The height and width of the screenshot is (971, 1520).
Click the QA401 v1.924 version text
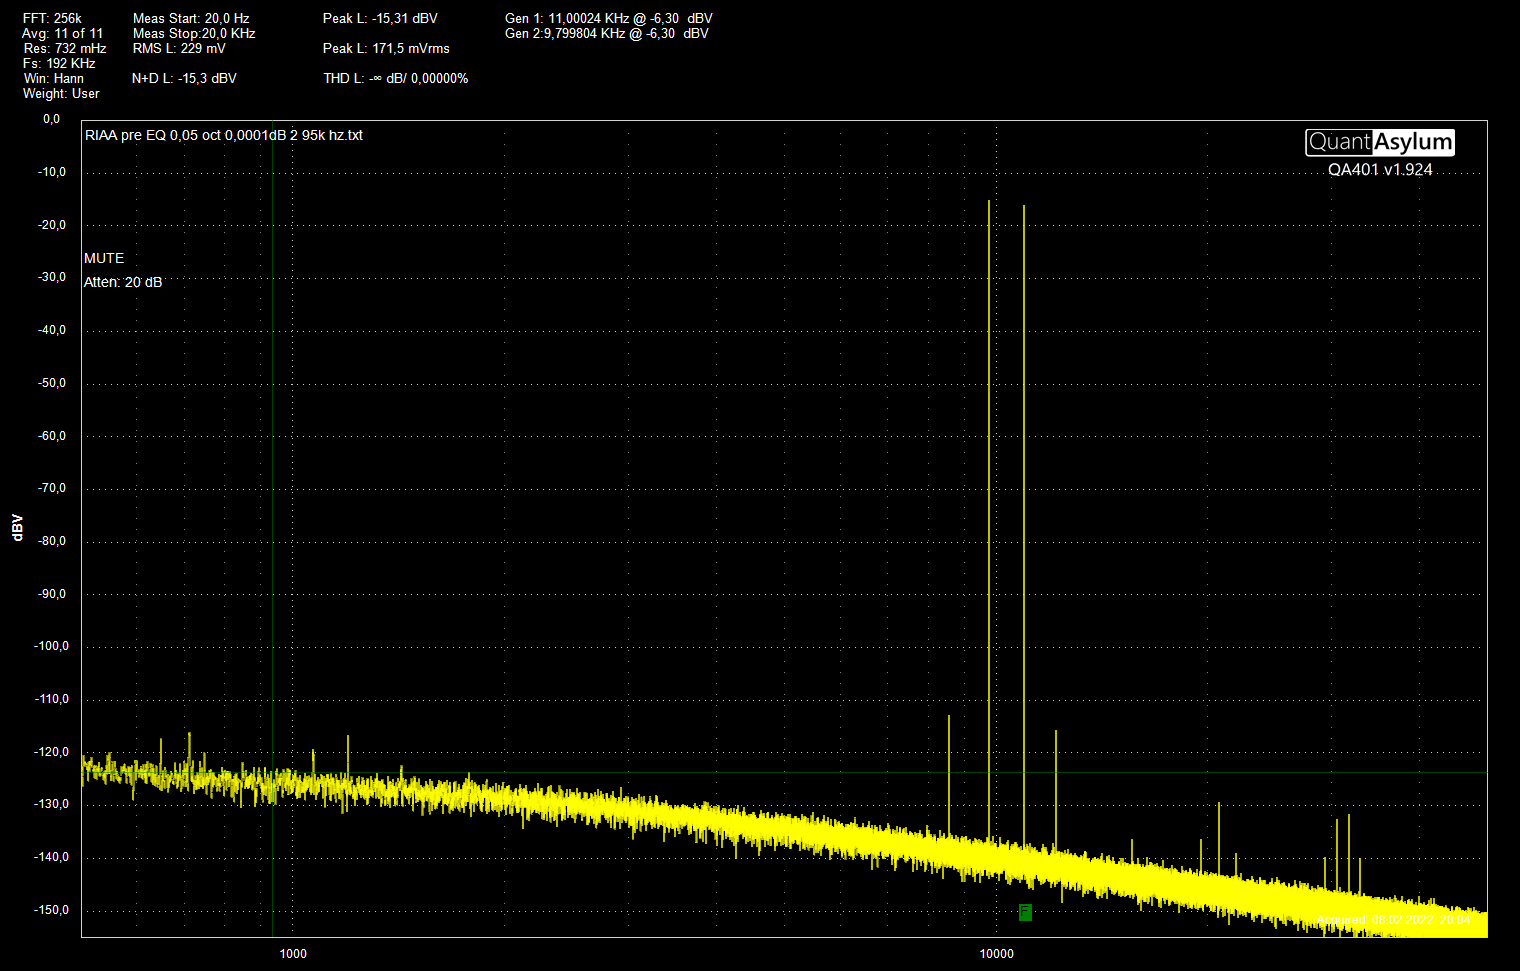pos(1380,170)
